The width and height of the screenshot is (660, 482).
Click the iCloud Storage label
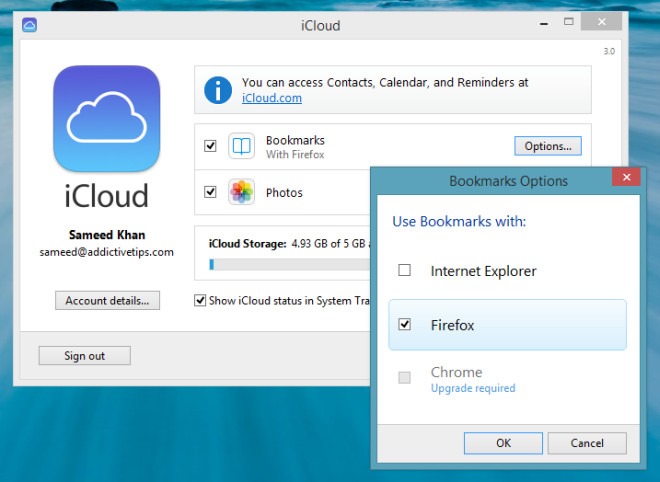(x=248, y=244)
